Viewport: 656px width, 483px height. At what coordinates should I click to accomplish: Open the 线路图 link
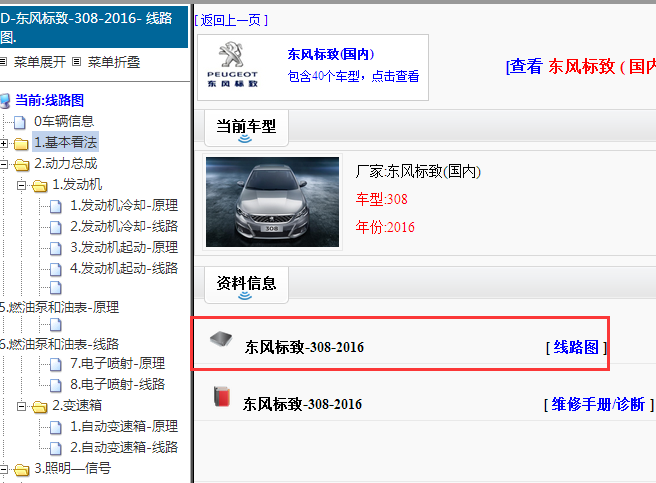point(576,347)
